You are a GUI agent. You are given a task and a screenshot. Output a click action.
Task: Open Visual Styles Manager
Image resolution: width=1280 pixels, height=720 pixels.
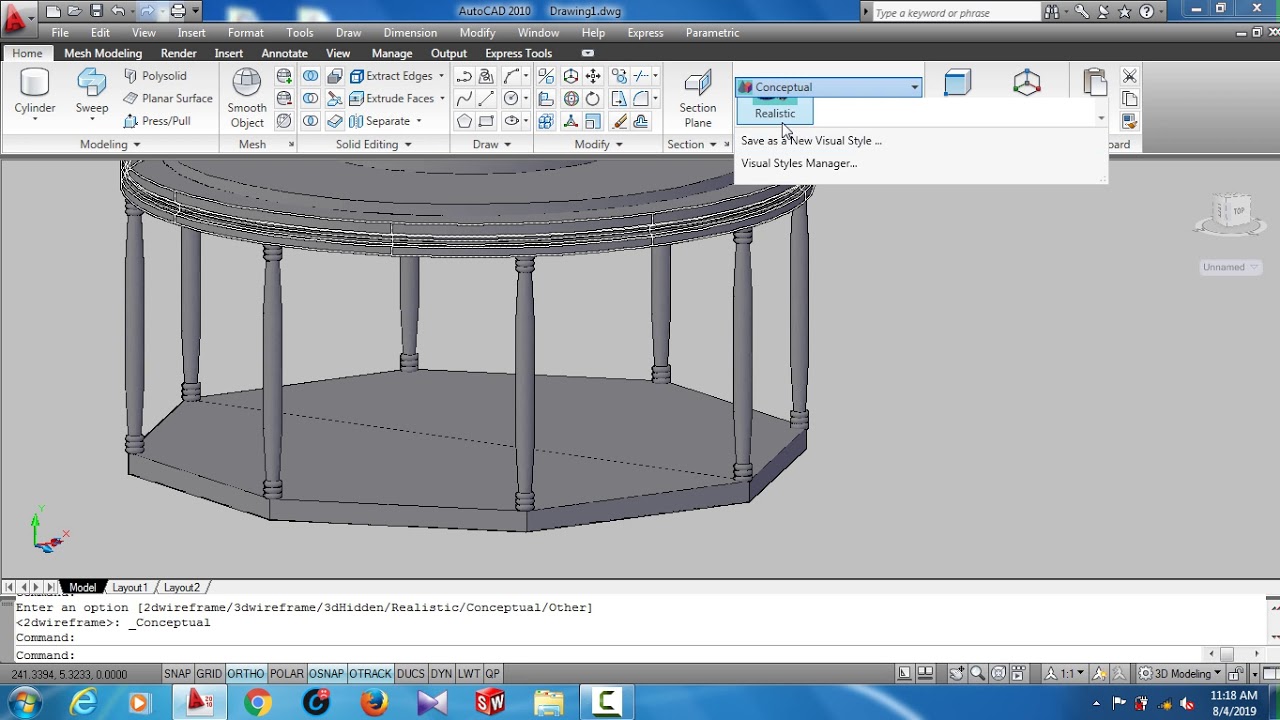pyautogui.click(x=798, y=163)
